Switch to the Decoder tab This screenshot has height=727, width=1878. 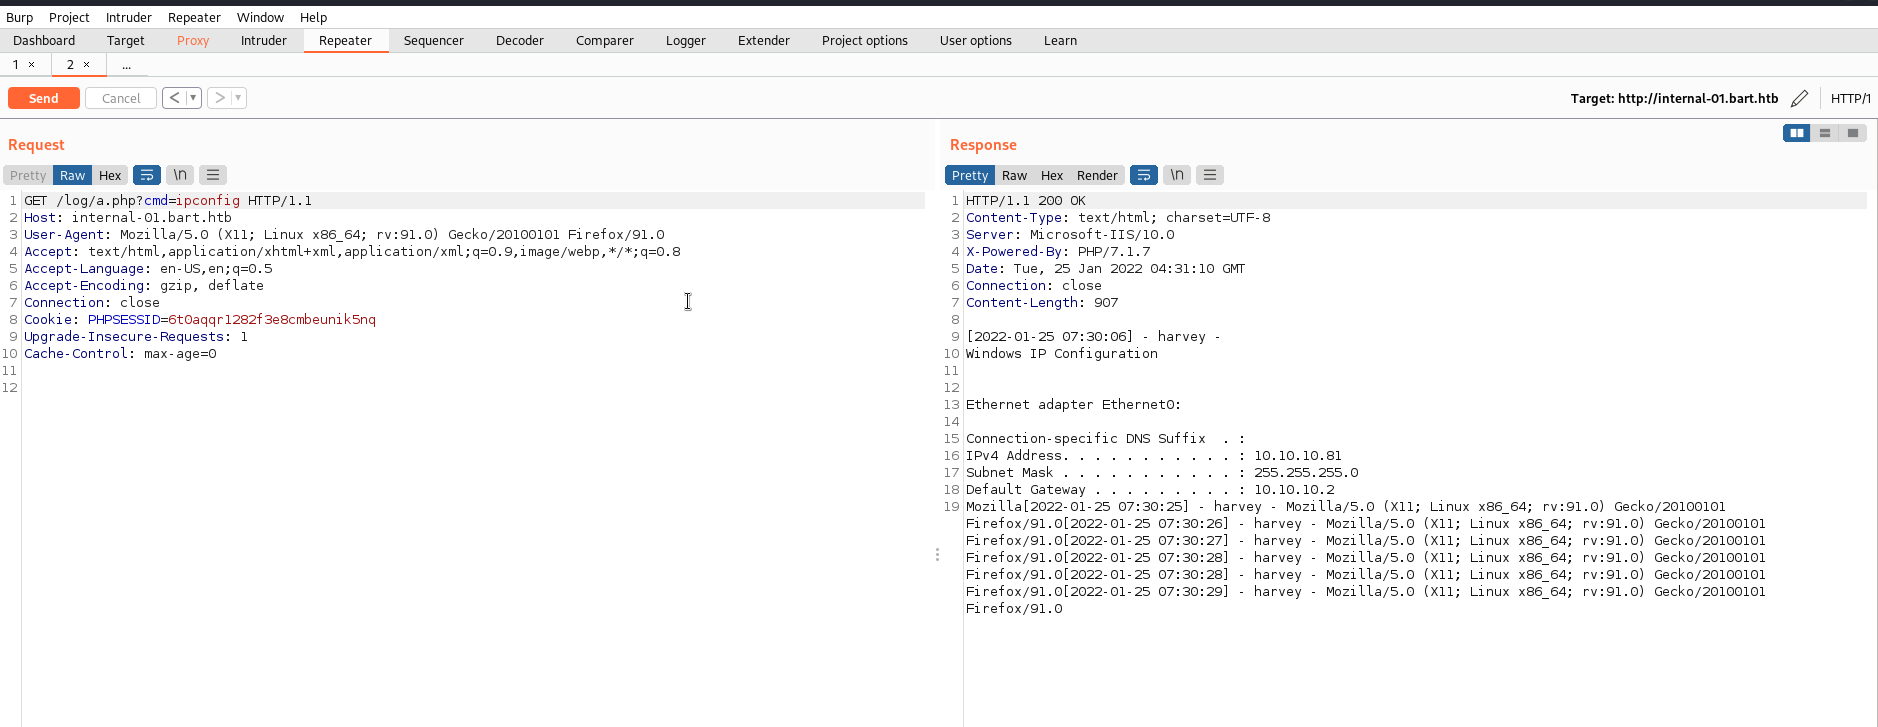(x=520, y=41)
